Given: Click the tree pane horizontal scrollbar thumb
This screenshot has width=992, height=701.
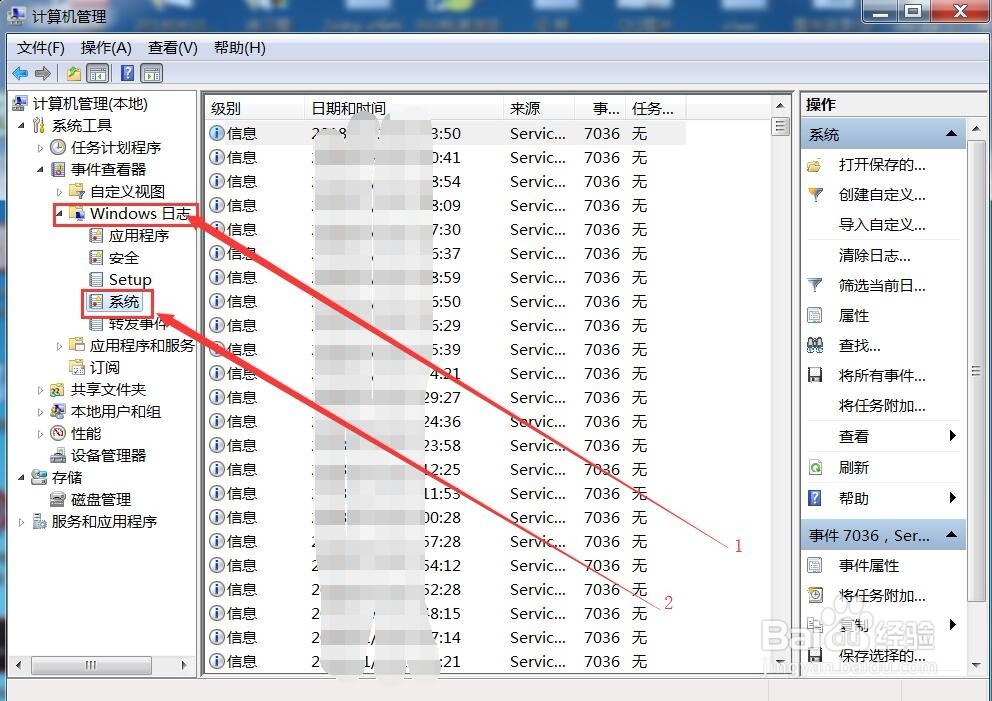Looking at the screenshot, I should pos(92,665).
